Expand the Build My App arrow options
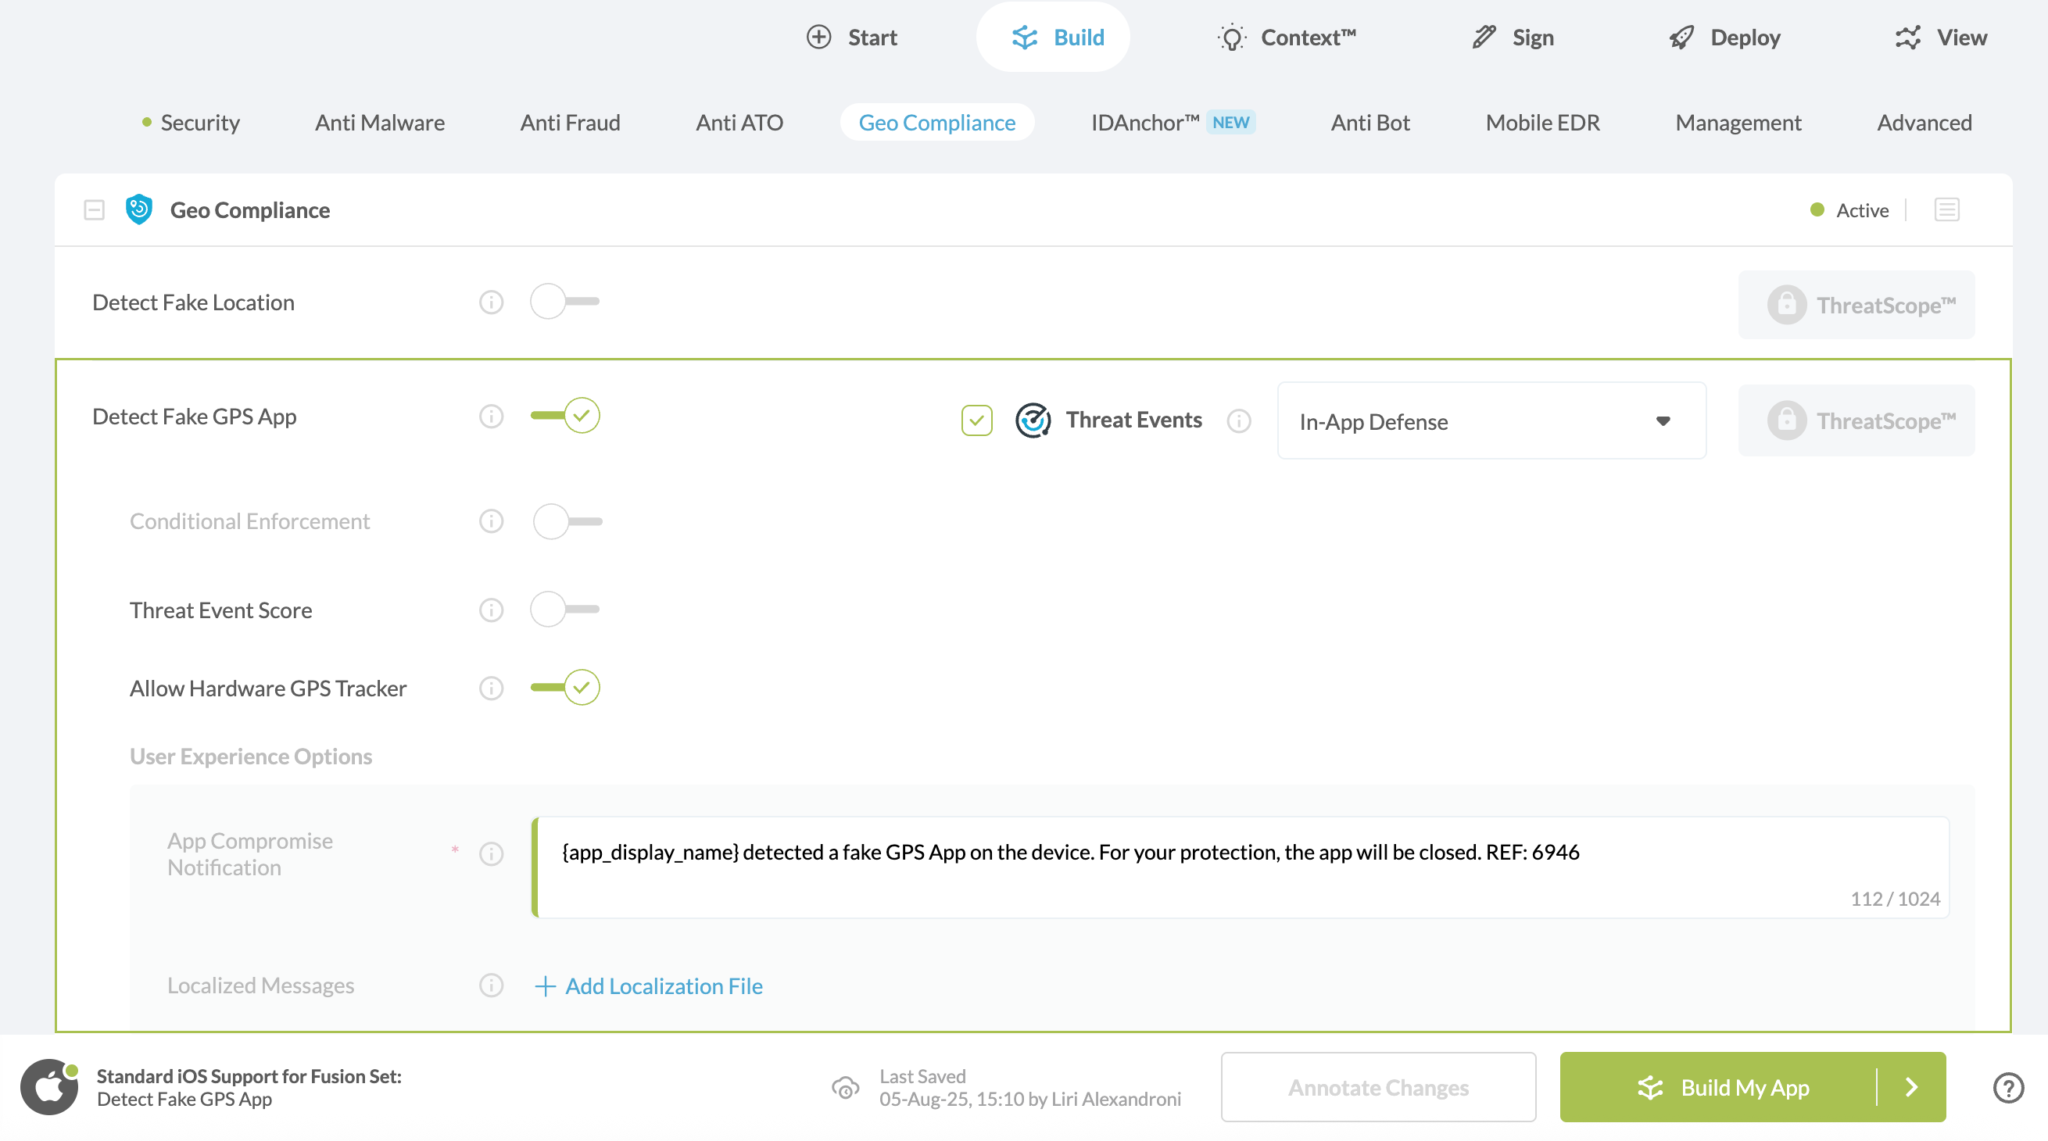 (1911, 1087)
